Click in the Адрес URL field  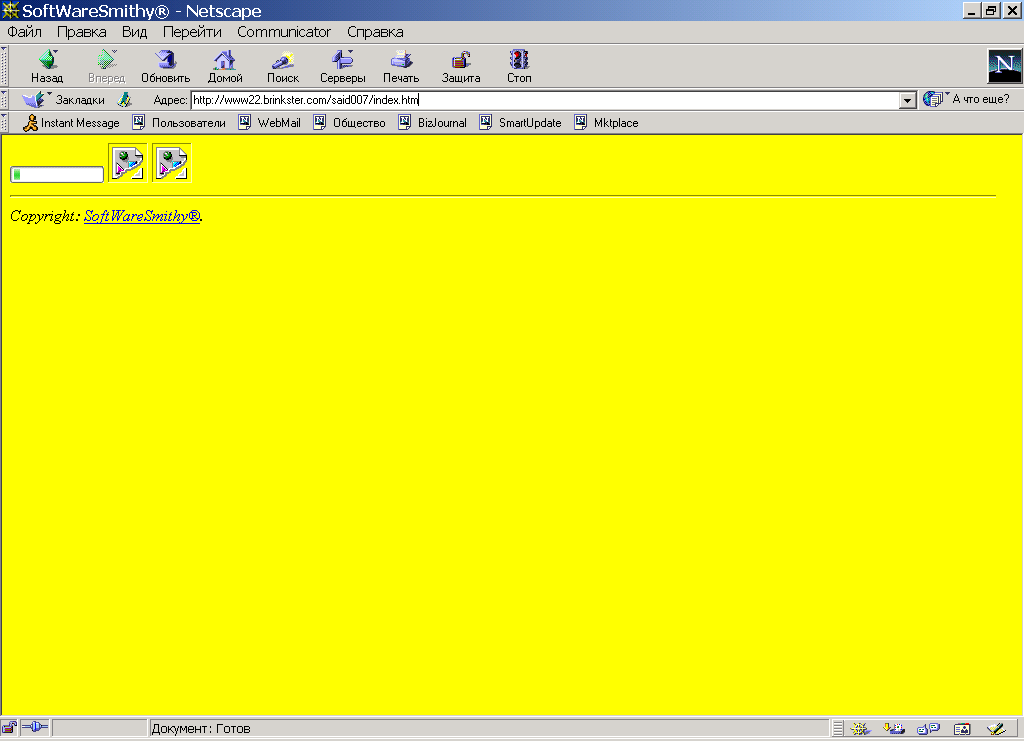tap(545, 100)
